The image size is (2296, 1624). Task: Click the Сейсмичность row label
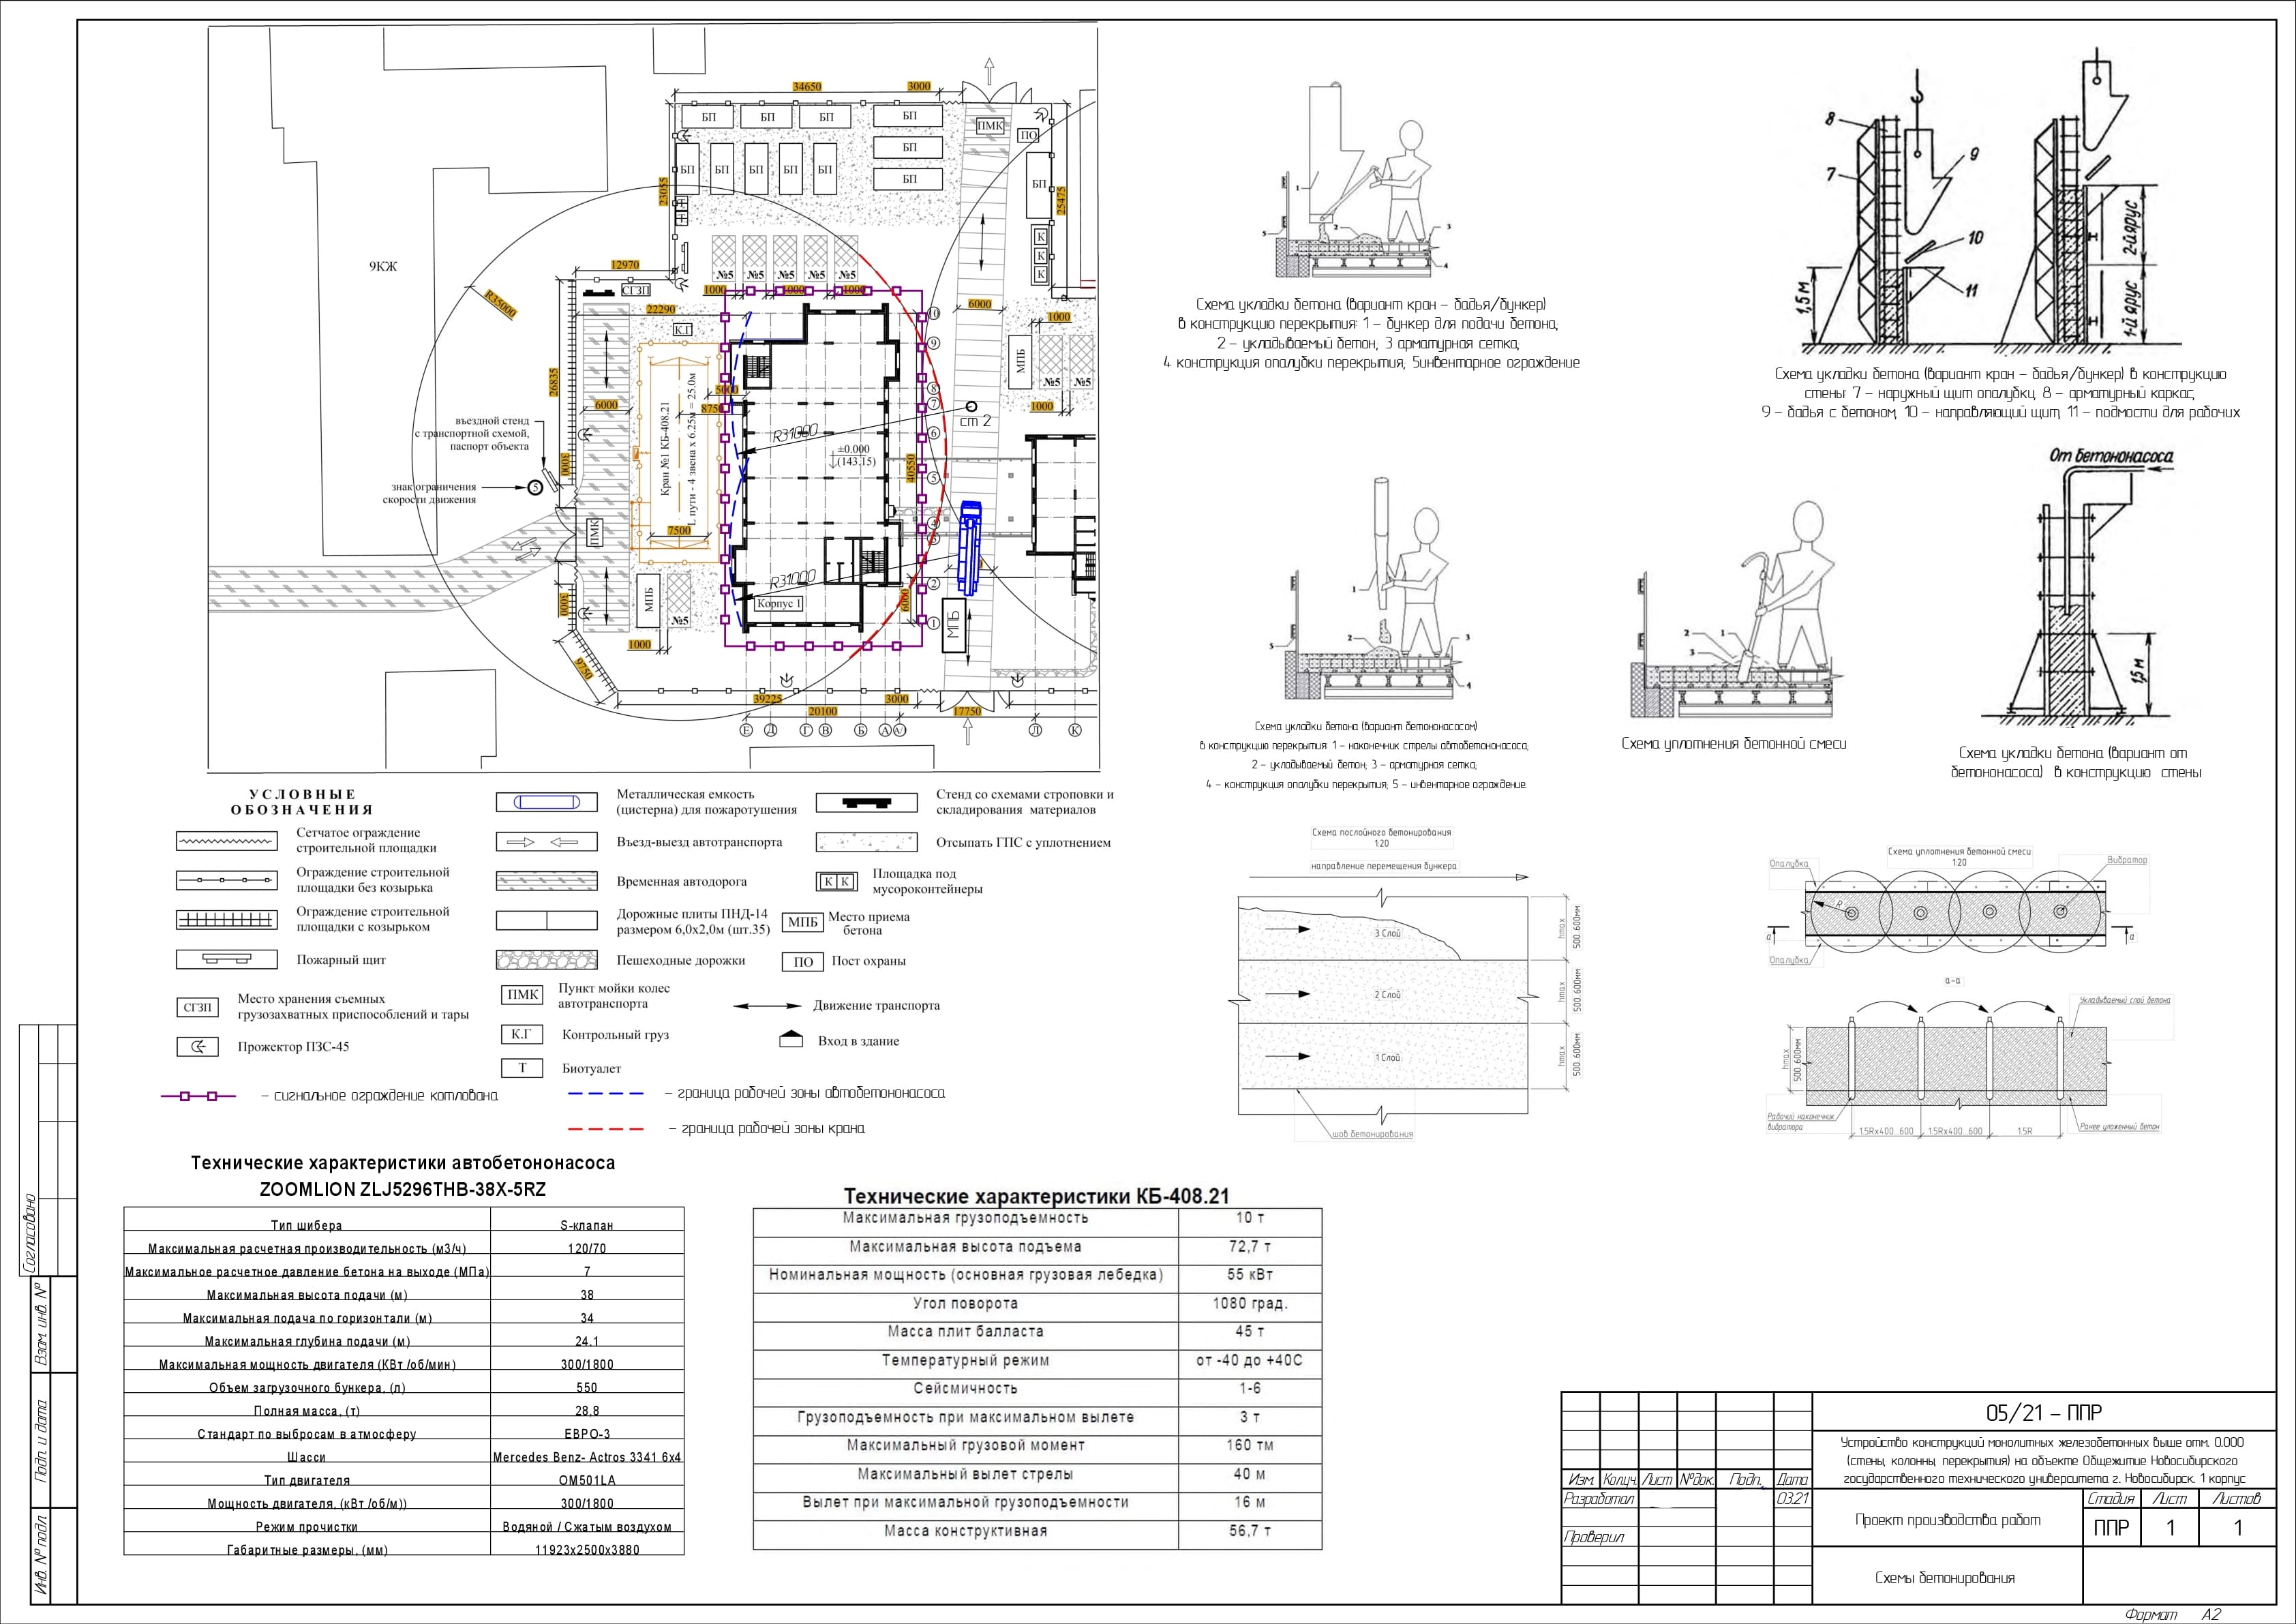coord(965,1389)
